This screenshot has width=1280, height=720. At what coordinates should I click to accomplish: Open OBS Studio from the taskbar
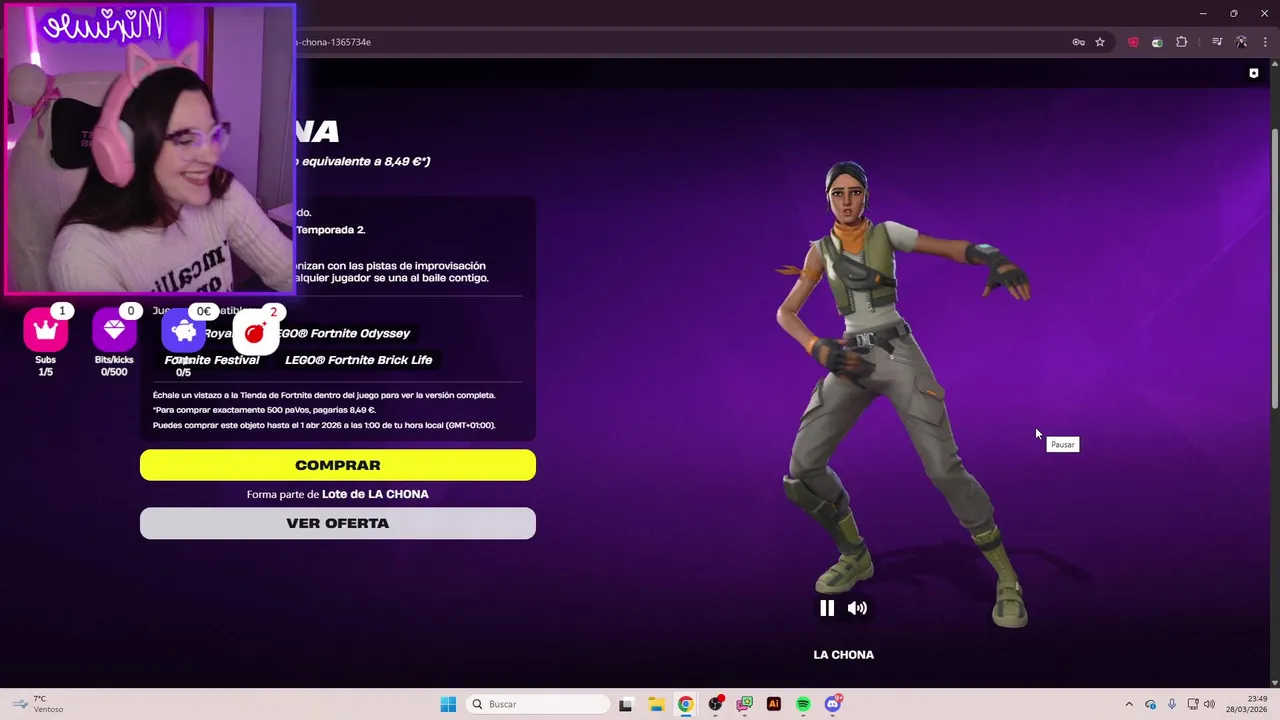tap(715, 704)
